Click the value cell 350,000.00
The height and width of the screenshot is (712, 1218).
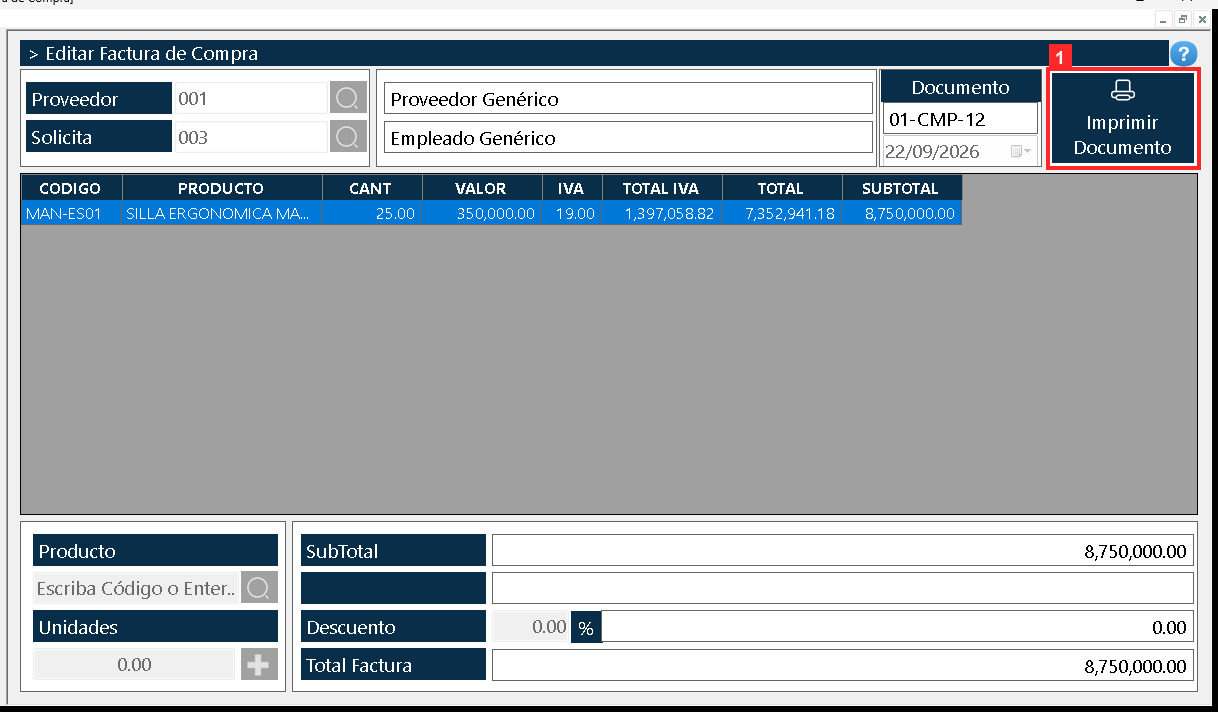click(482, 213)
